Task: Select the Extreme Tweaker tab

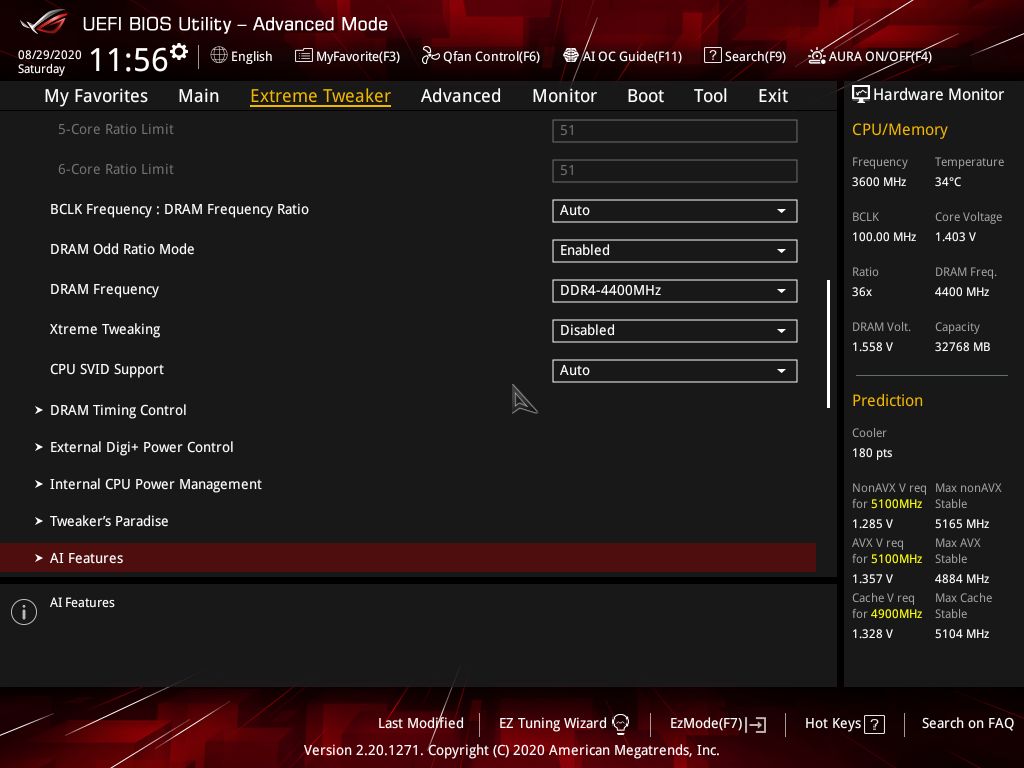Action: pos(321,96)
